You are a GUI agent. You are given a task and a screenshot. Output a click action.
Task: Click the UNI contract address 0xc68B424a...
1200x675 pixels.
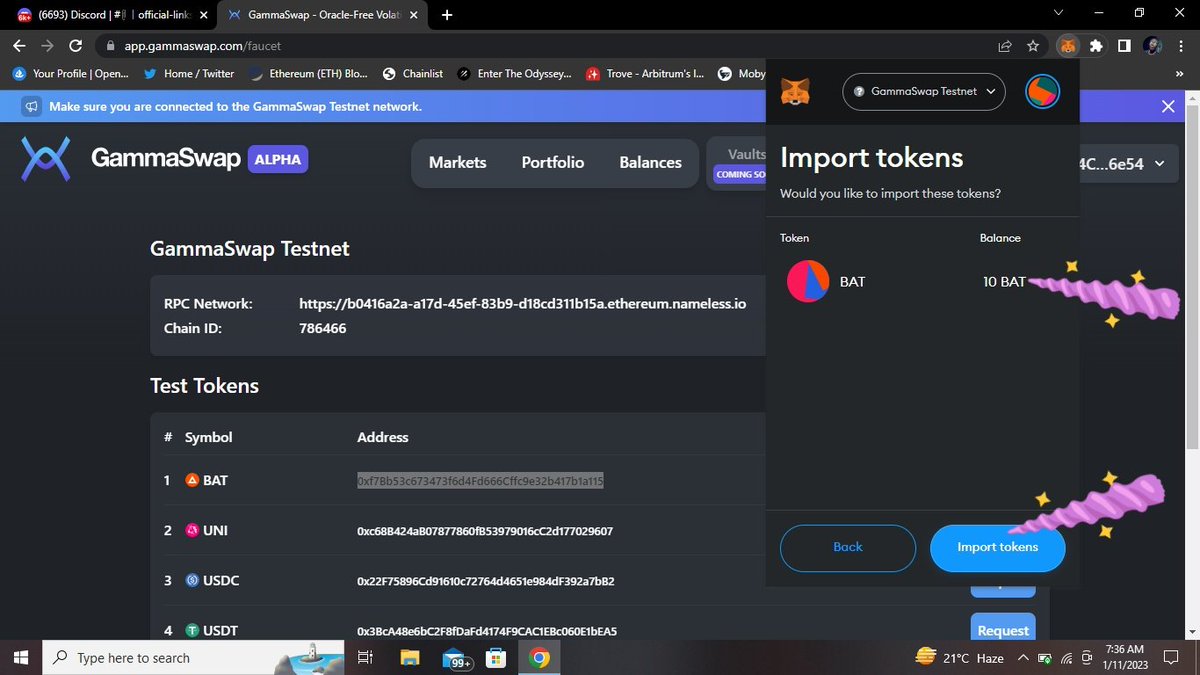click(x=485, y=531)
